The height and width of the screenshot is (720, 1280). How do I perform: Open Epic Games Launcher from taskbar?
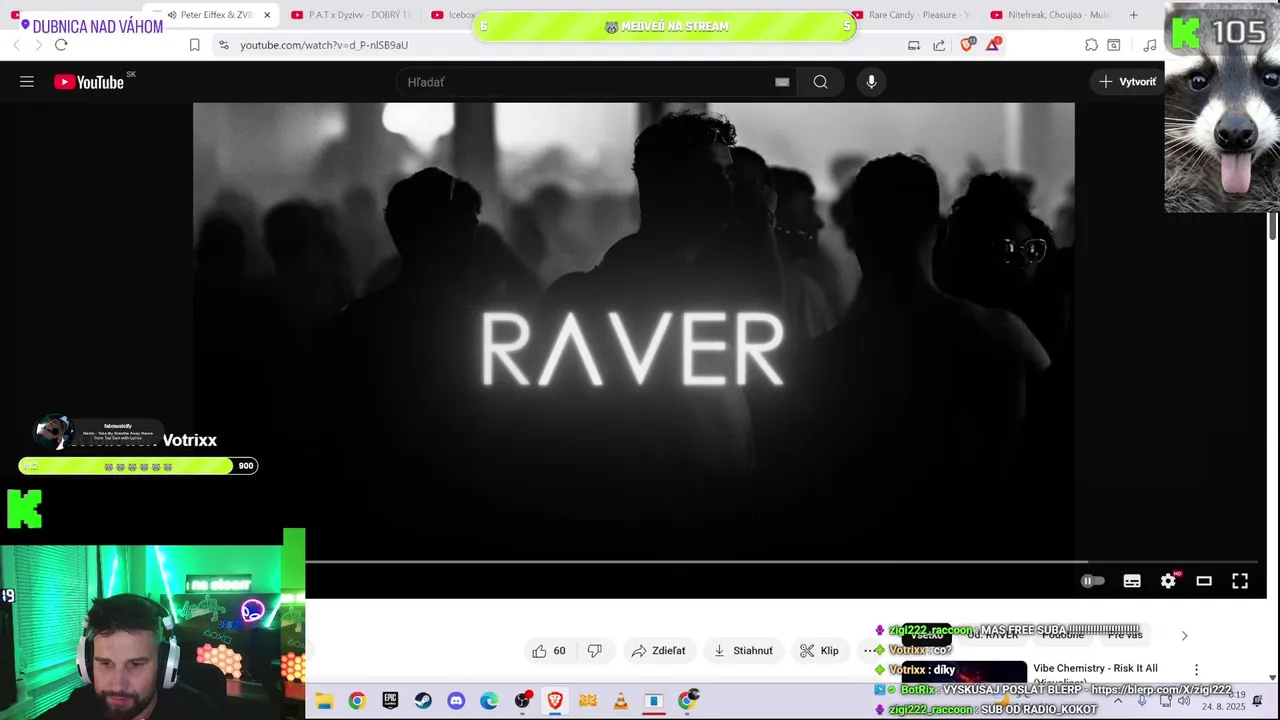(390, 702)
